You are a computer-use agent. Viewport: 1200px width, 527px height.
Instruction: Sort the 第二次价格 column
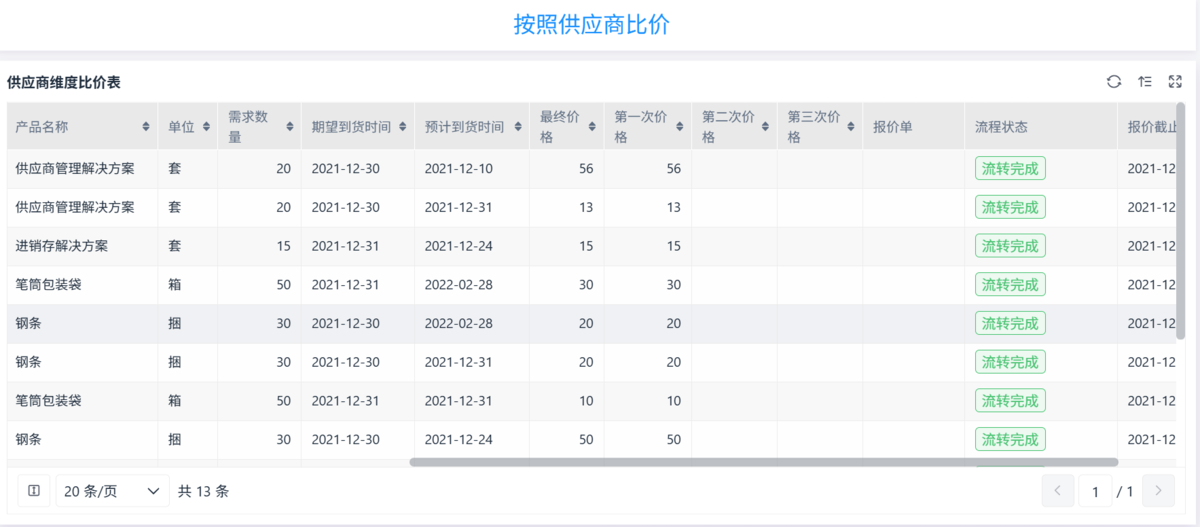(767, 127)
